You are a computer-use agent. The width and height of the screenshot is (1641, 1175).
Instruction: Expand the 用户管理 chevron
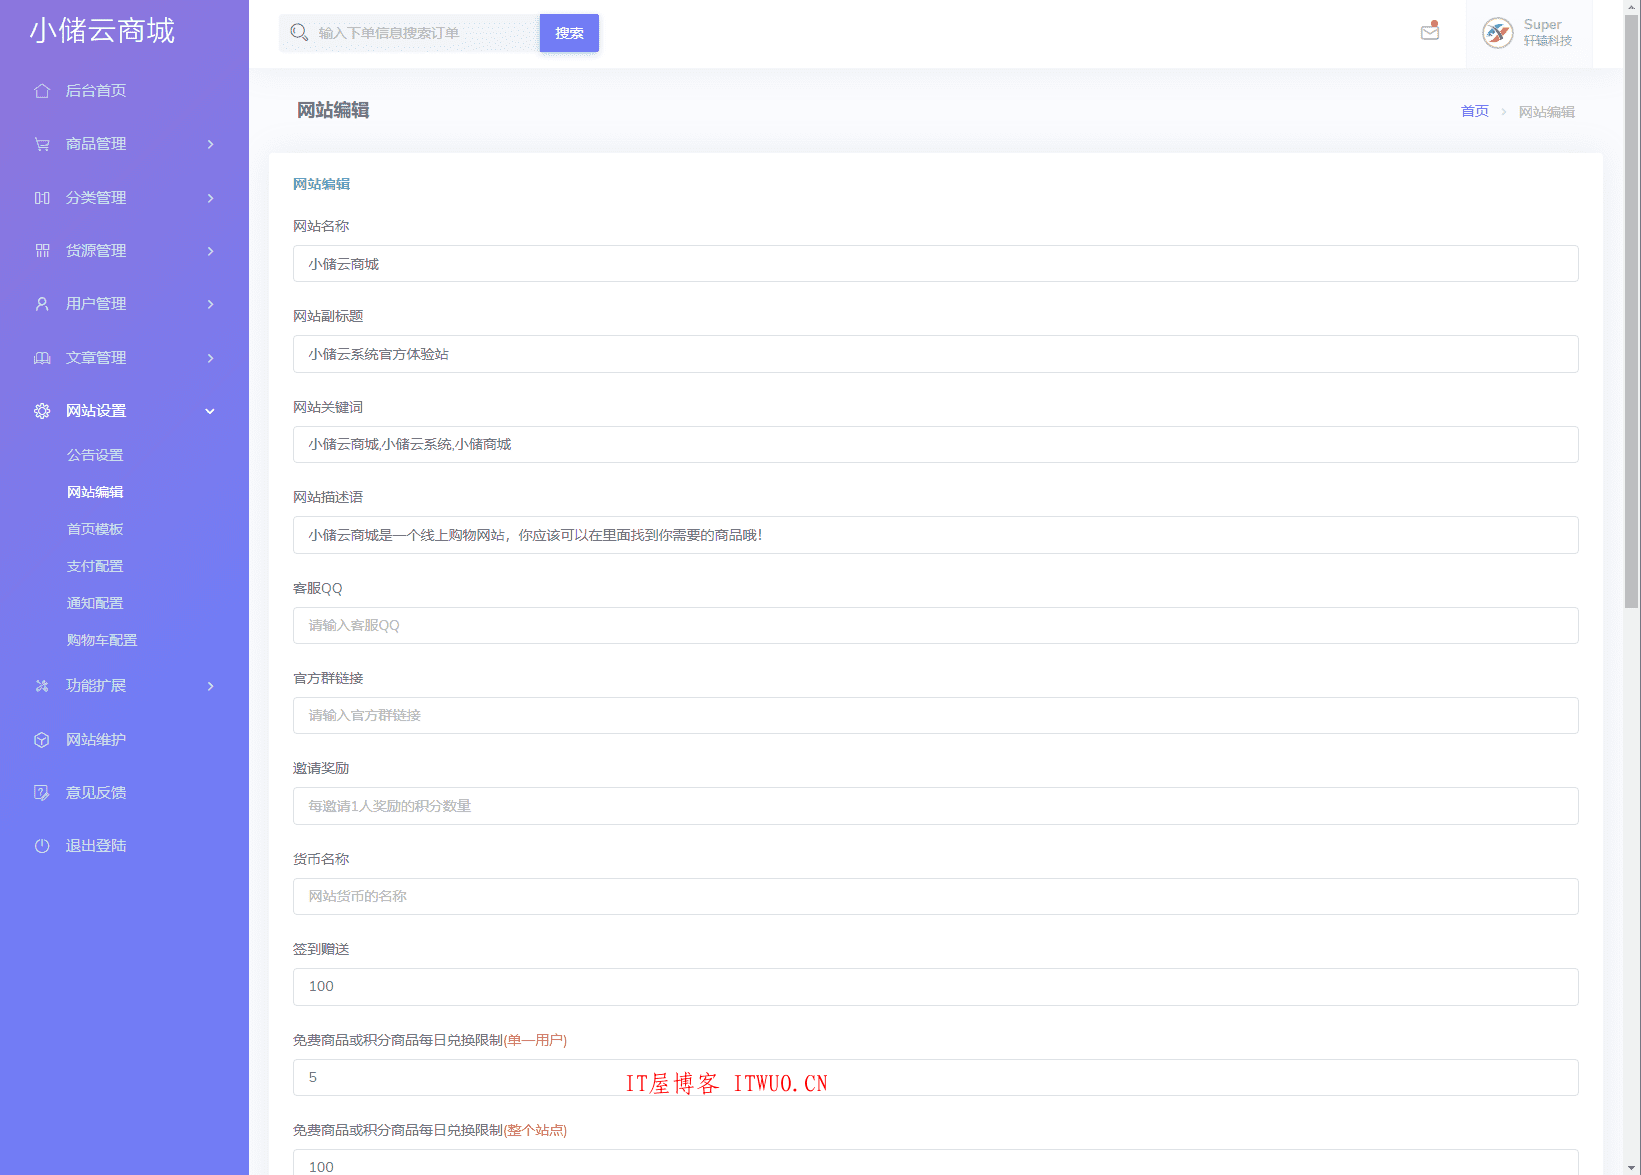(210, 304)
